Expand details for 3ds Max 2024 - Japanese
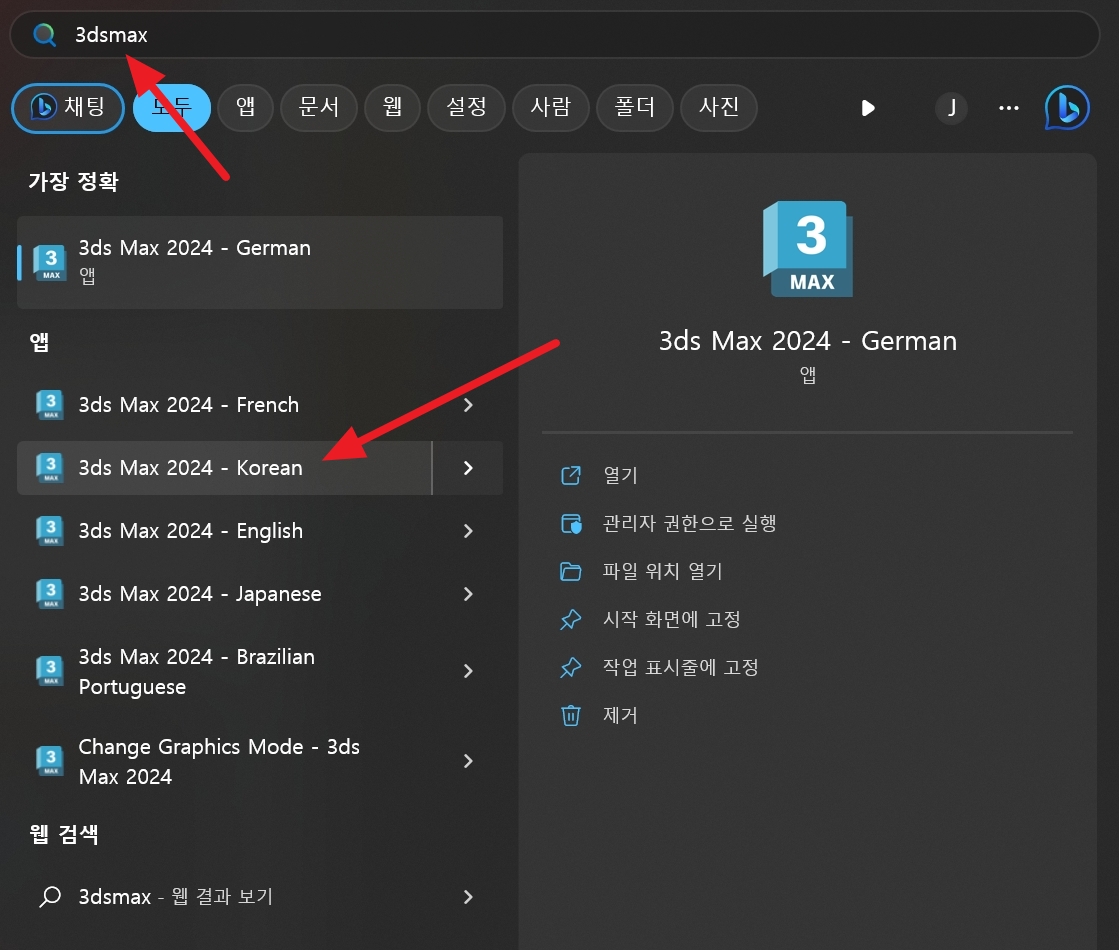 [468, 593]
